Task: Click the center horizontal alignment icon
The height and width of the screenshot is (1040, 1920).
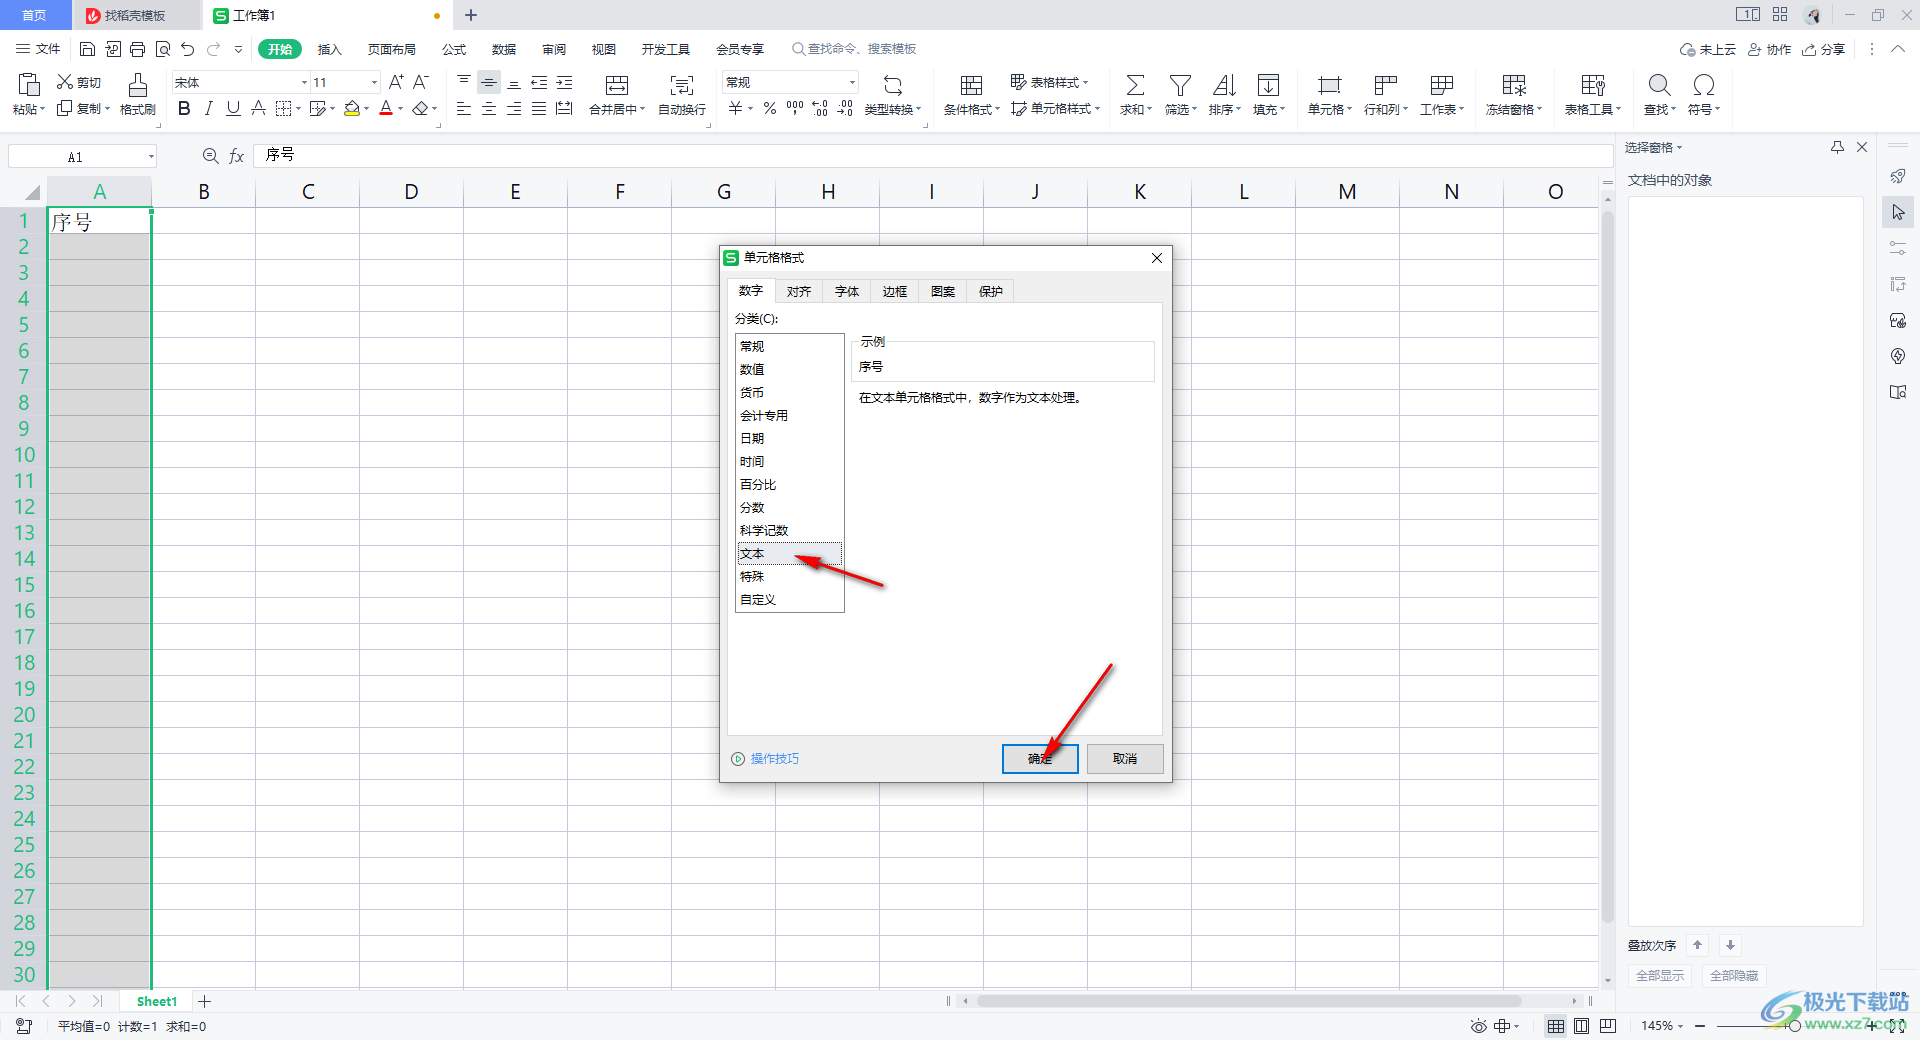Action: point(489,108)
